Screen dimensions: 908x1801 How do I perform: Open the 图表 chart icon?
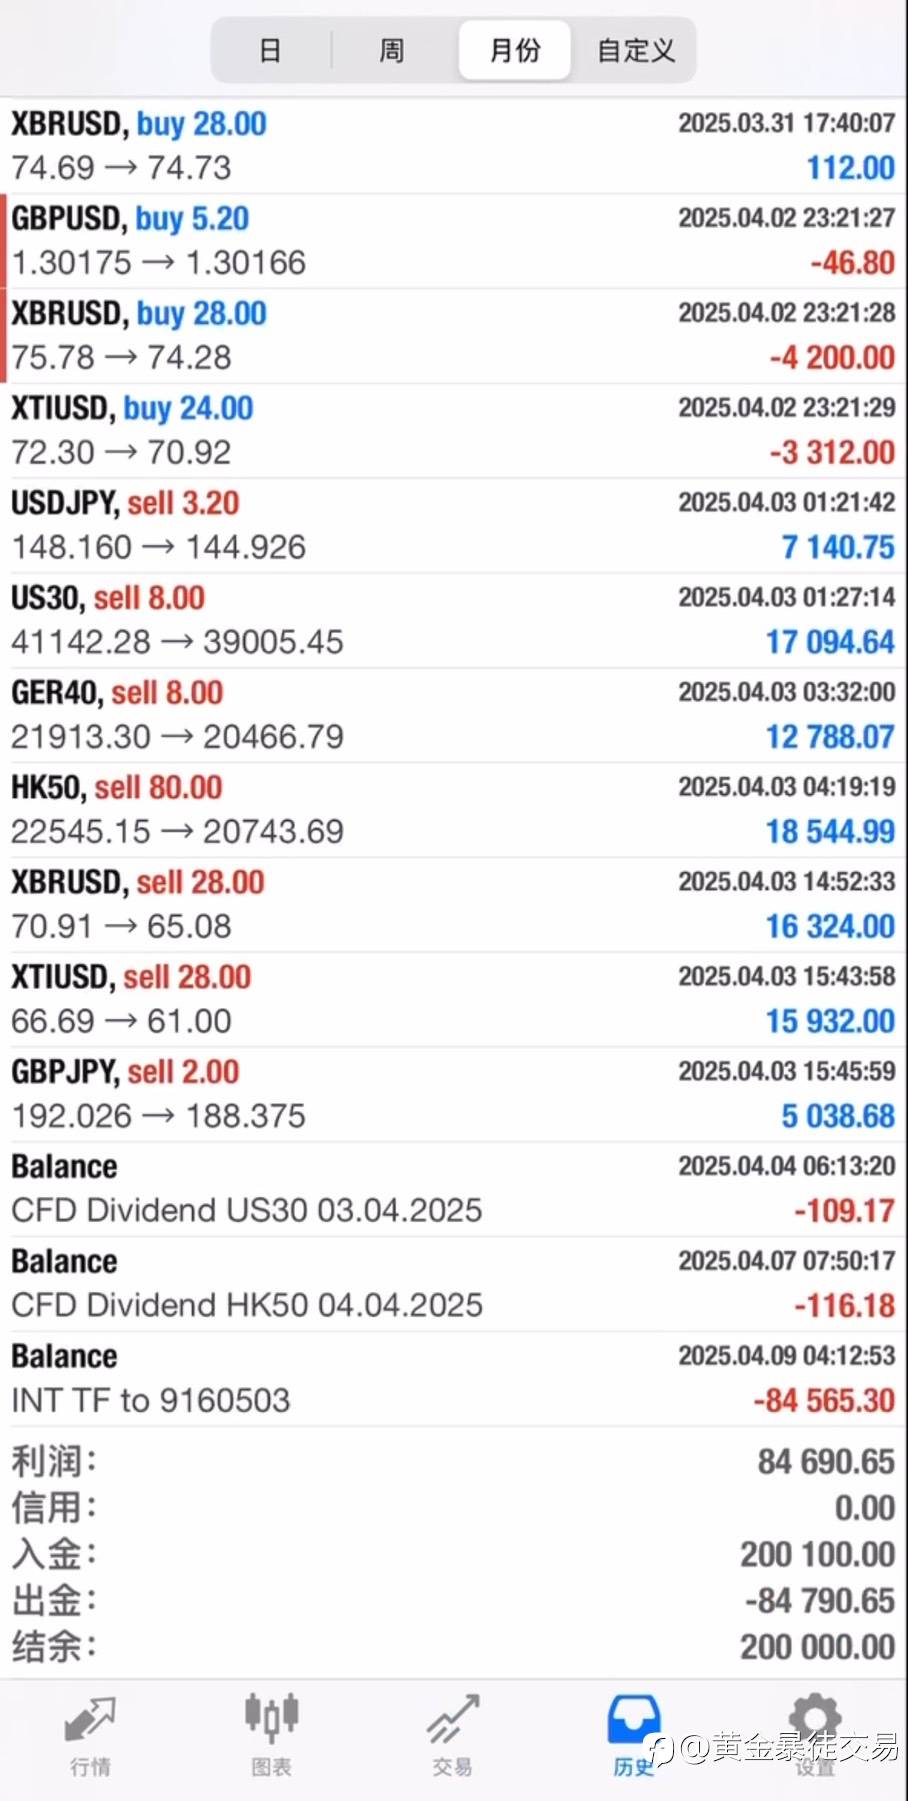tap(271, 1735)
